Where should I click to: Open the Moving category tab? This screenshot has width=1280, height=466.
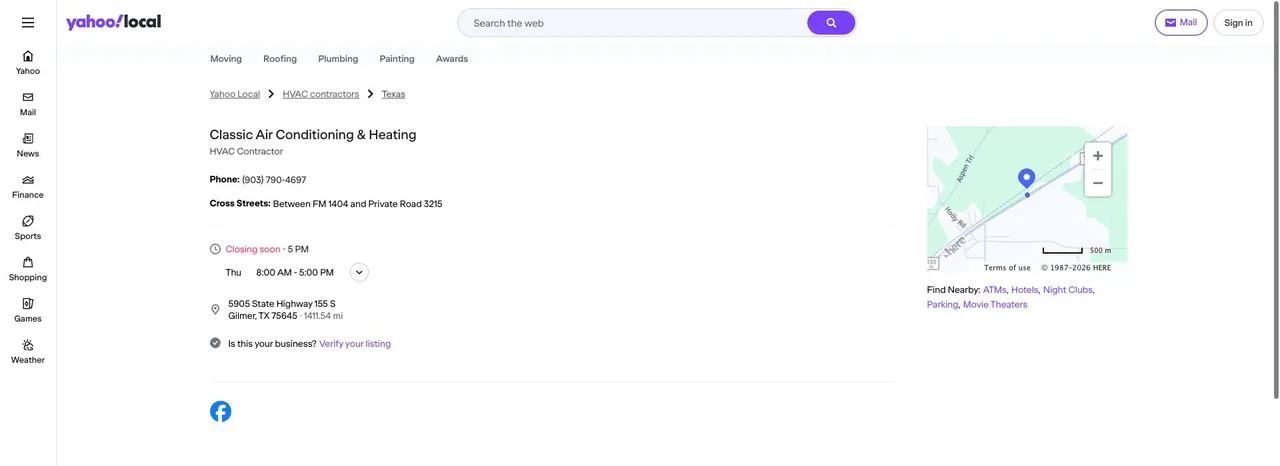(226, 59)
